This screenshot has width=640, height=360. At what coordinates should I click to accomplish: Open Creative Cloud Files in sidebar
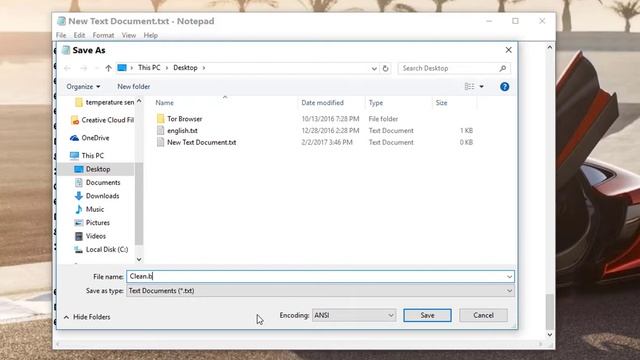click(107, 120)
